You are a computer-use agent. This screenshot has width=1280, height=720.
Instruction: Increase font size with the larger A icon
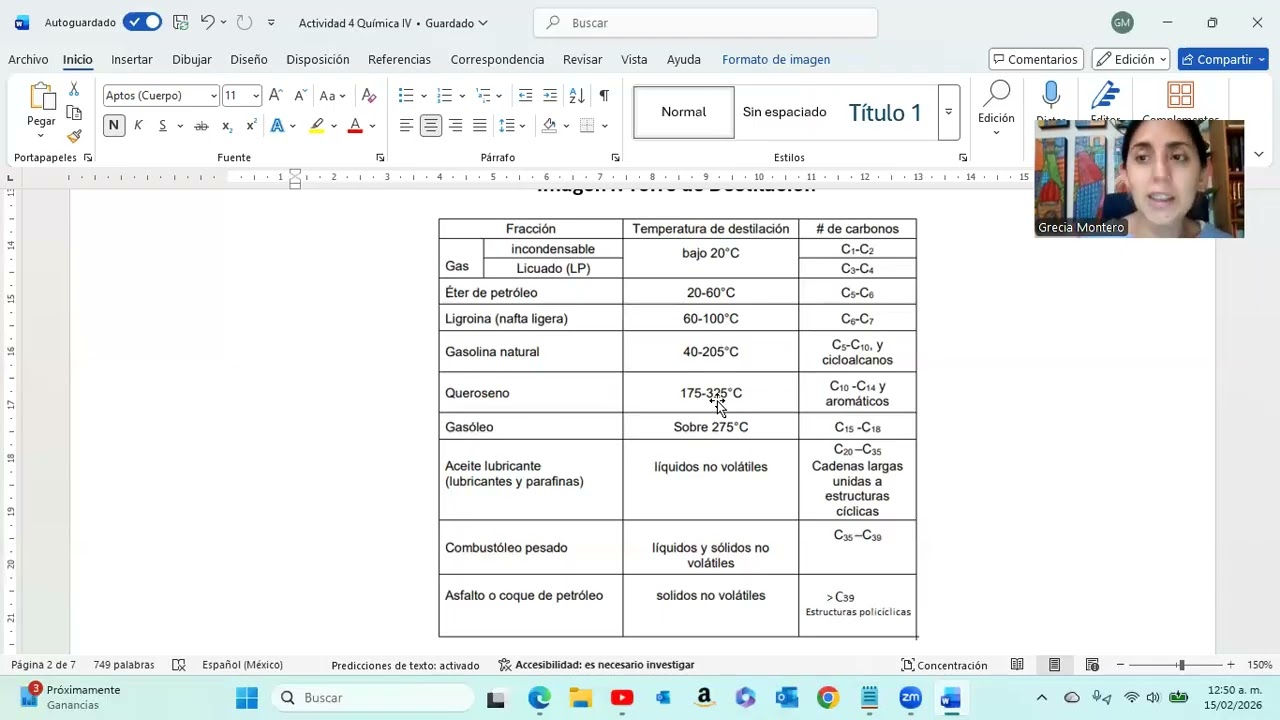[275, 95]
